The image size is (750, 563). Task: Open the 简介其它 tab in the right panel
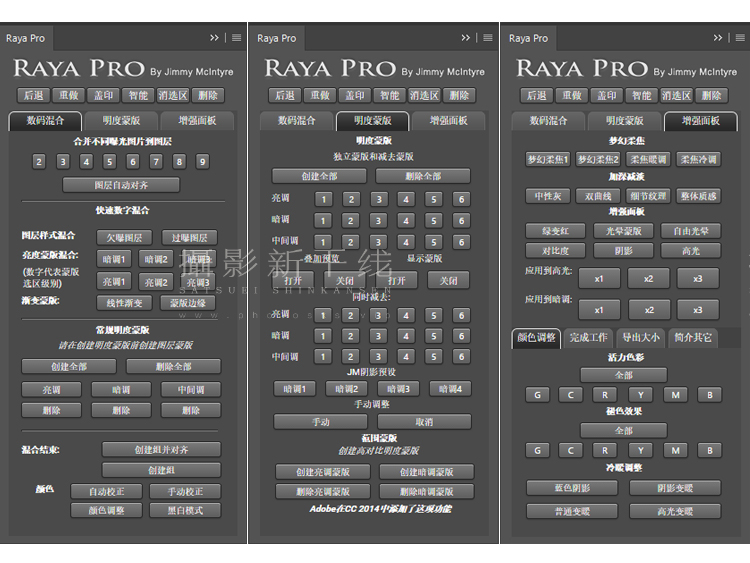(693, 338)
